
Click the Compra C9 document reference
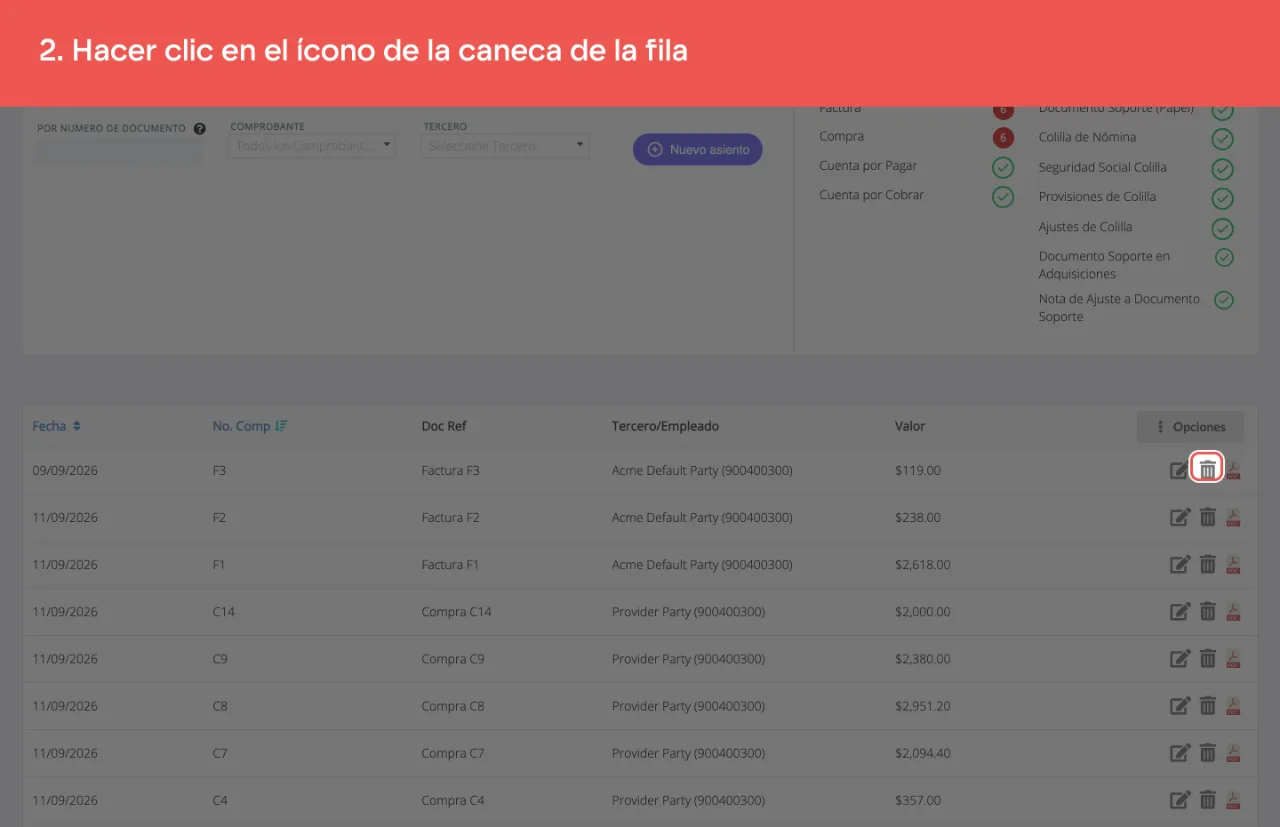coord(453,659)
